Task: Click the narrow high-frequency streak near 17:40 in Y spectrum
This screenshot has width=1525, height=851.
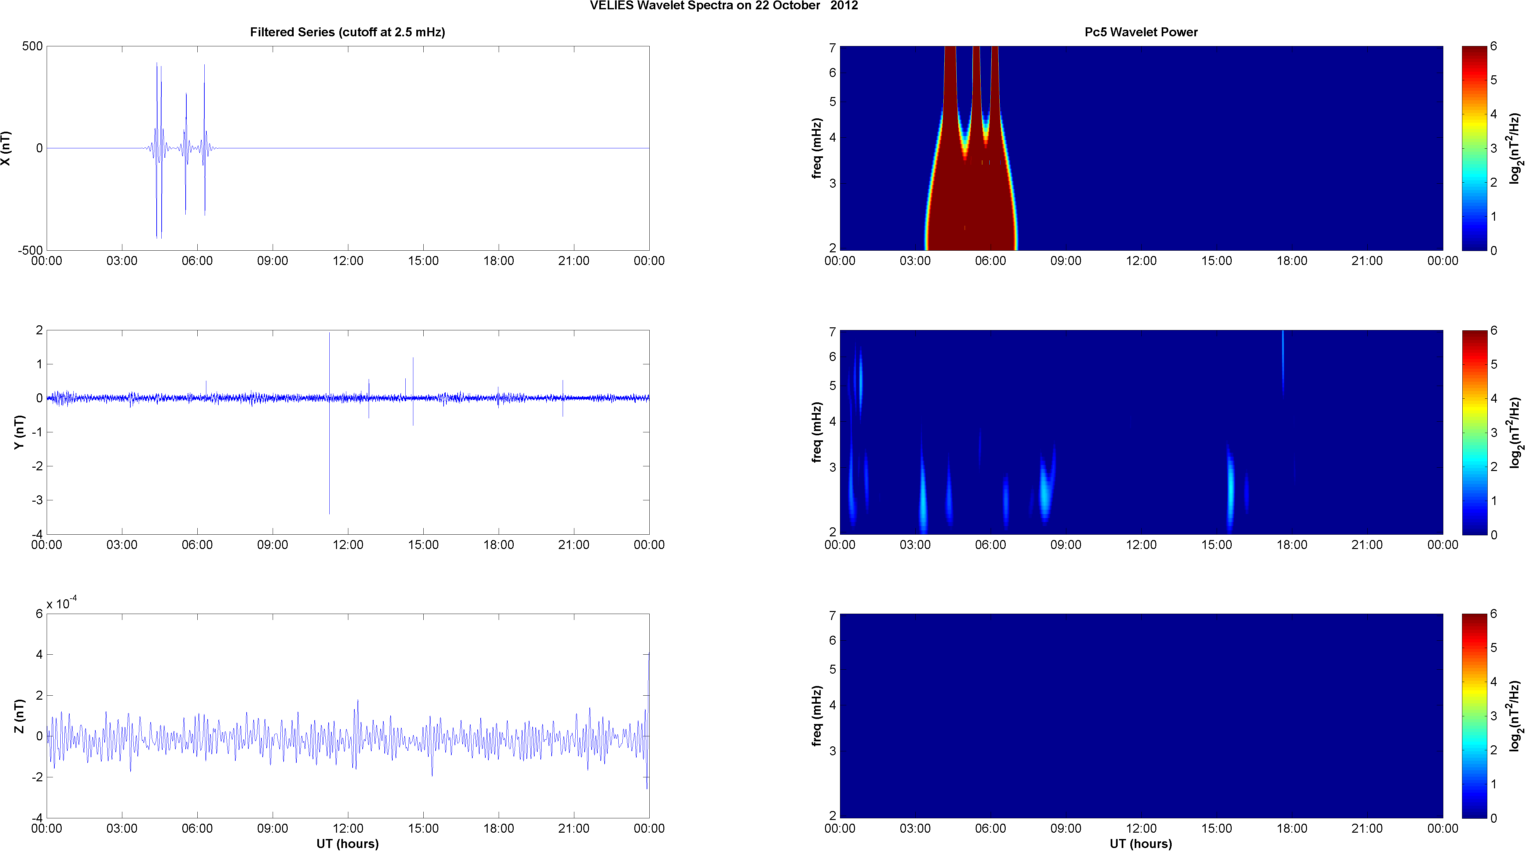Action: point(1283,362)
